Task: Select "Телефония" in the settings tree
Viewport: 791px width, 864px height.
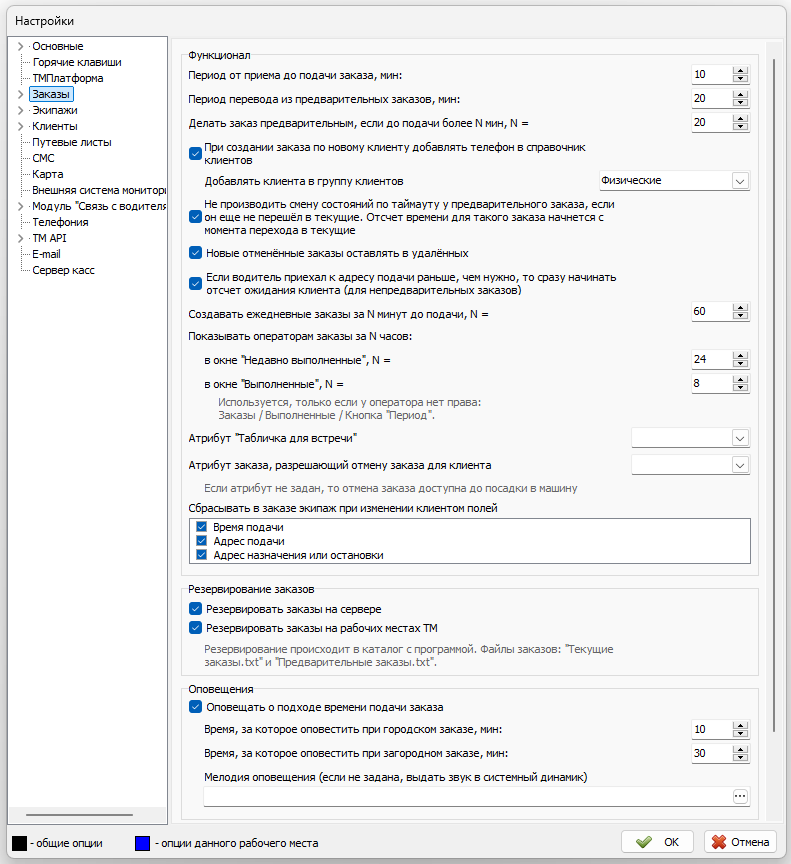Action: [x=60, y=222]
